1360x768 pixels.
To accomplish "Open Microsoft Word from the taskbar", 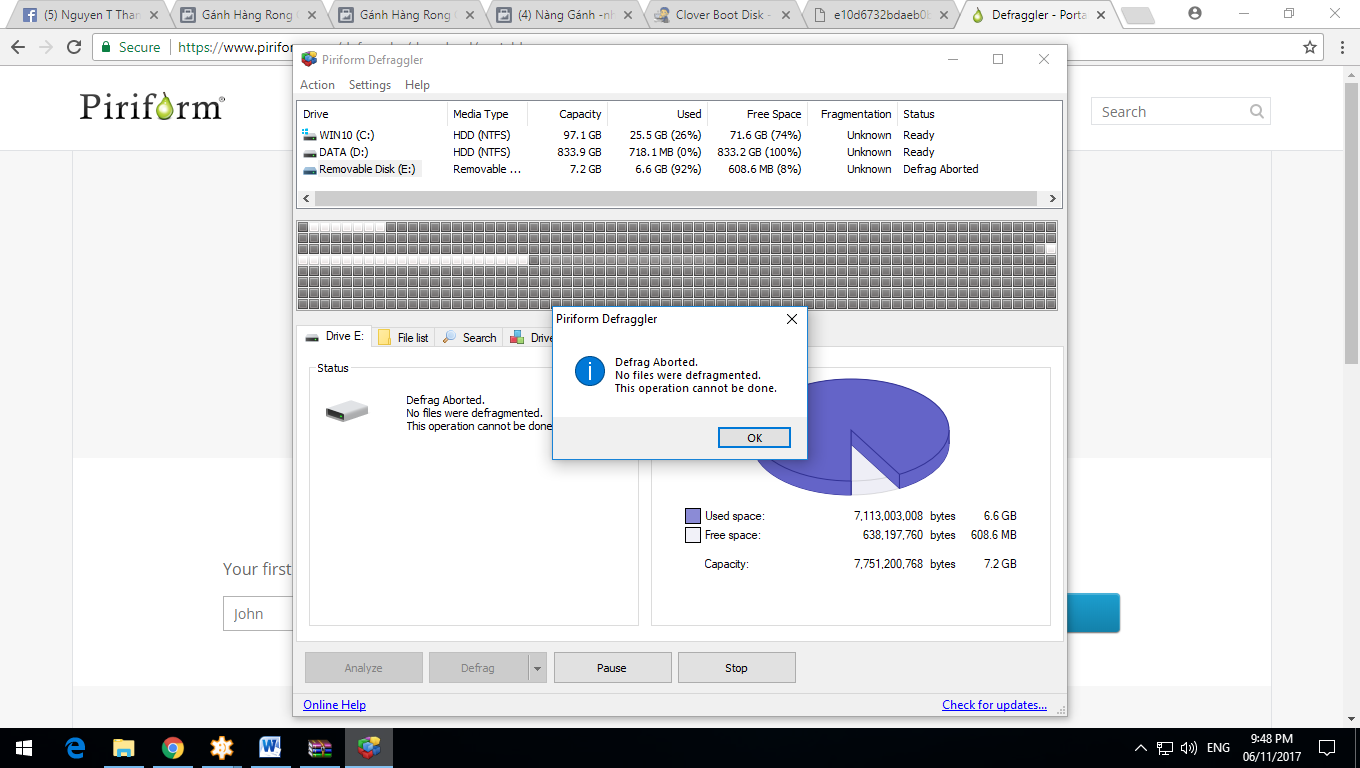I will [270, 748].
